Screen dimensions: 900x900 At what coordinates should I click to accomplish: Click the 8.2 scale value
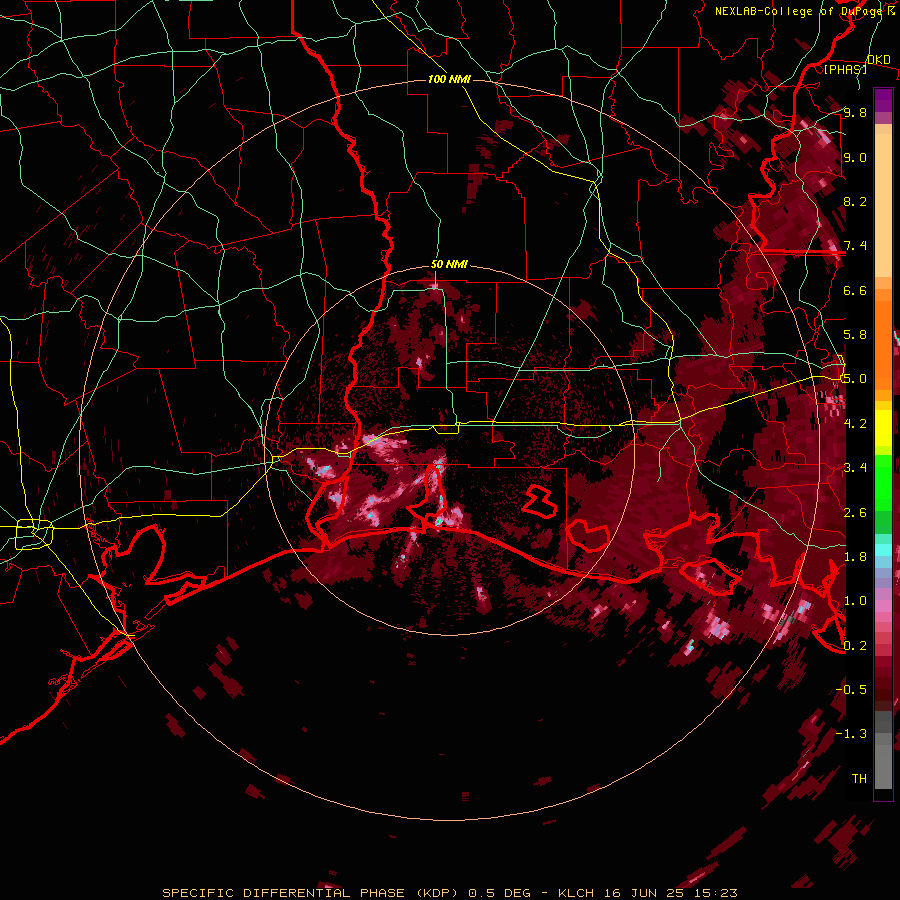[x=855, y=201]
